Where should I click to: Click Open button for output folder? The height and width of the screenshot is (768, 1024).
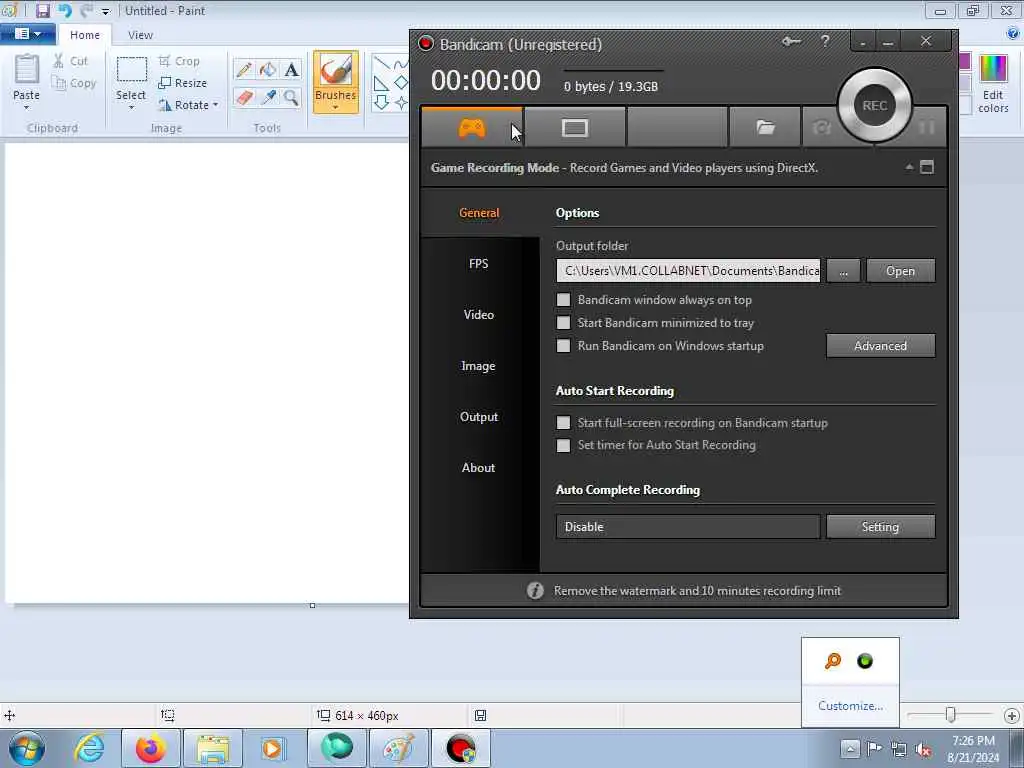(901, 271)
